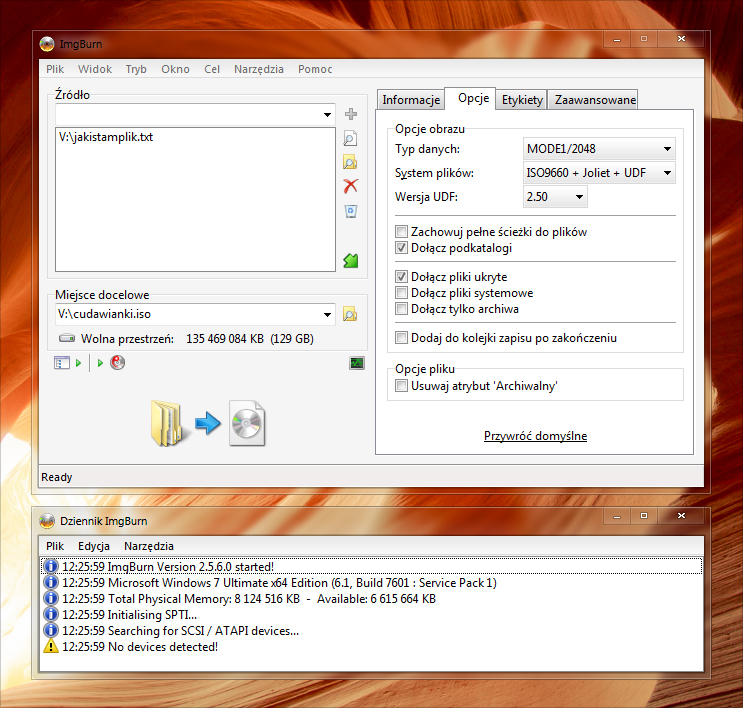743x708 pixels.
Task: Check Dodaj do kolejki zapisu po zakończeniu
Action: click(x=401, y=338)
